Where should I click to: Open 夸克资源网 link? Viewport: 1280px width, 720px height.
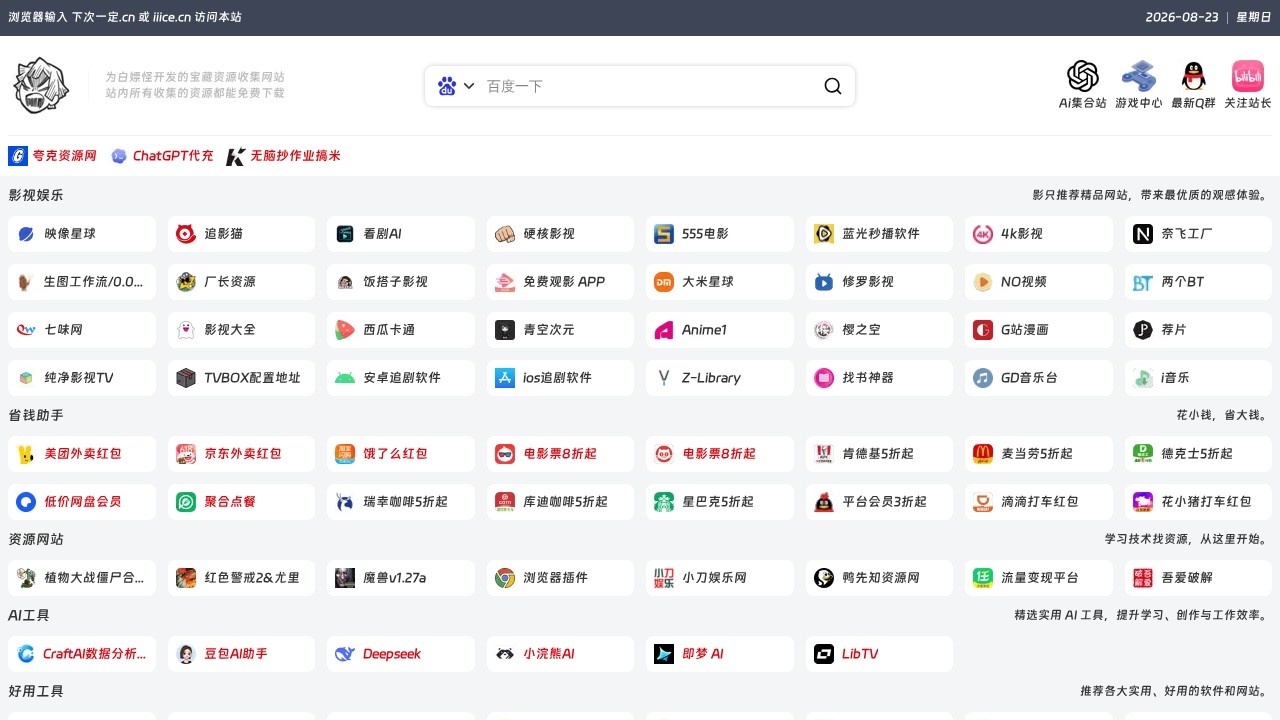(x=53, y=156)
